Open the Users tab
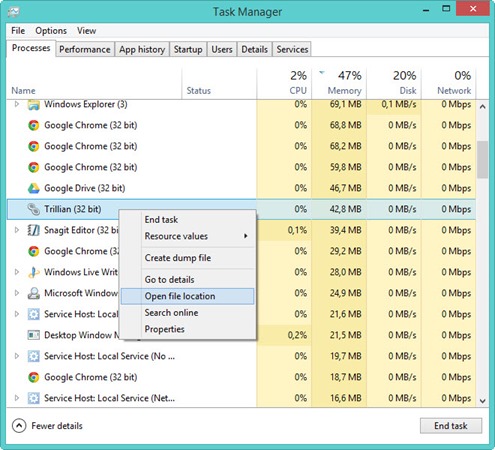This screenshot has width=495, height=450. [222, 49]
